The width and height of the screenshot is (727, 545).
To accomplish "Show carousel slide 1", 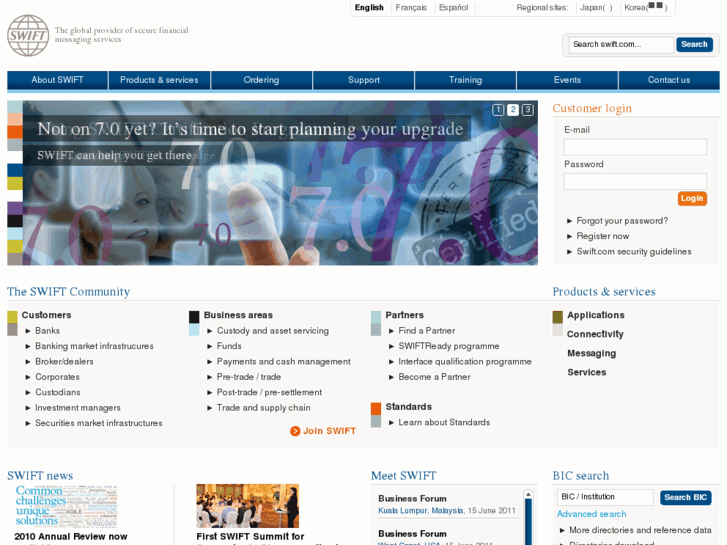I will pos(498,110).
